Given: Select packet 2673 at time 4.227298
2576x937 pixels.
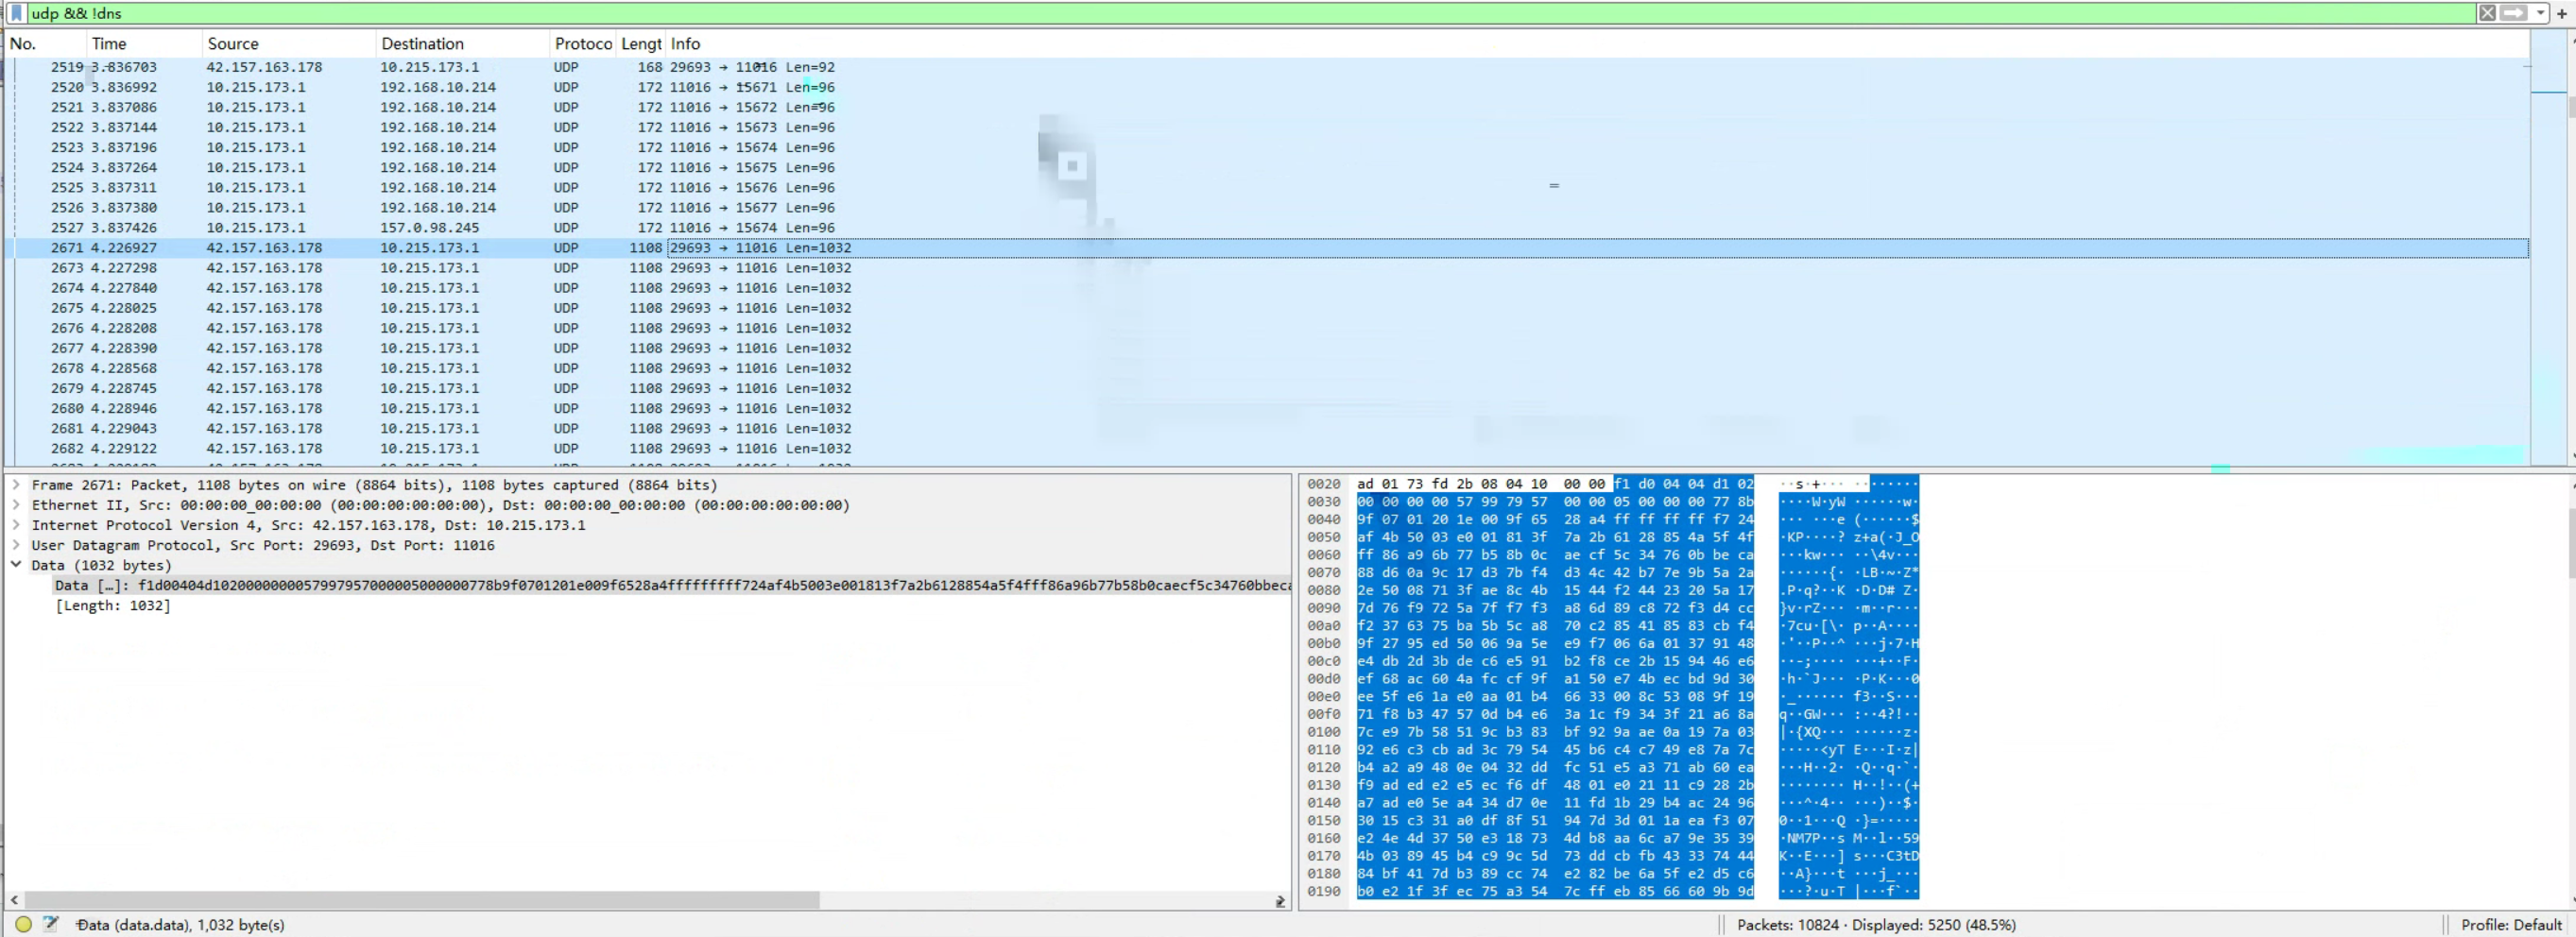Looking at the screenshot, I should point(1266,268).
